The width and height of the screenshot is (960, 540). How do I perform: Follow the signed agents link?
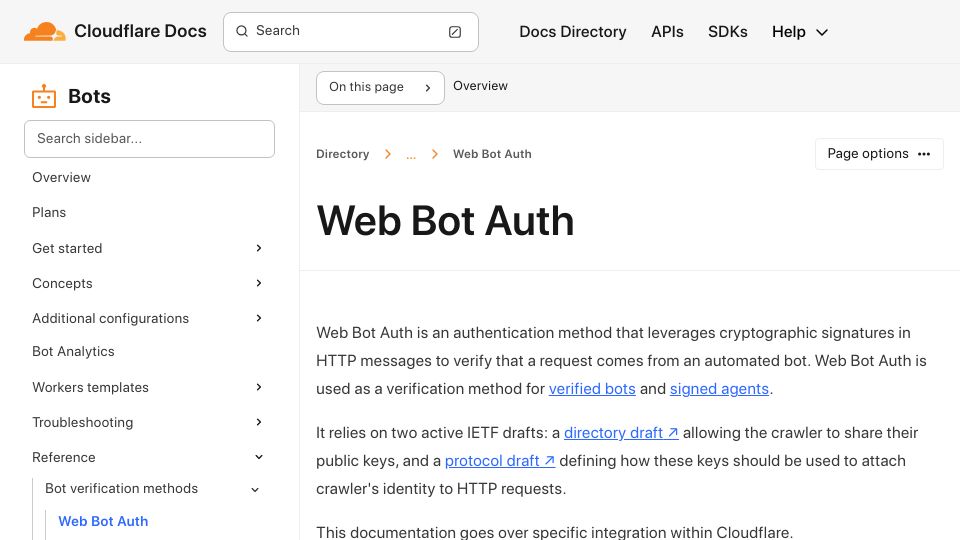click(719, 389)
